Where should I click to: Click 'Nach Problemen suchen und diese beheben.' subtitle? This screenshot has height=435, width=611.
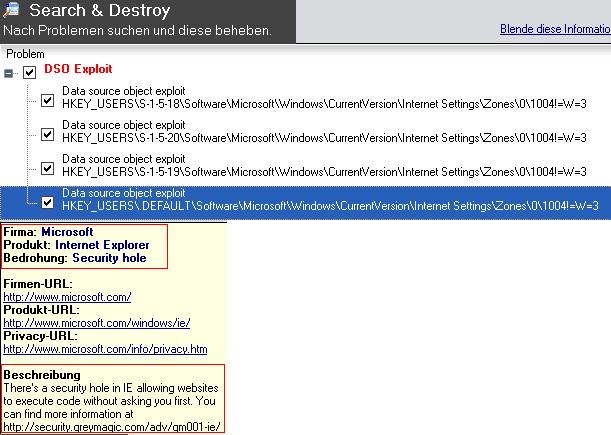(x=137, y=30)
